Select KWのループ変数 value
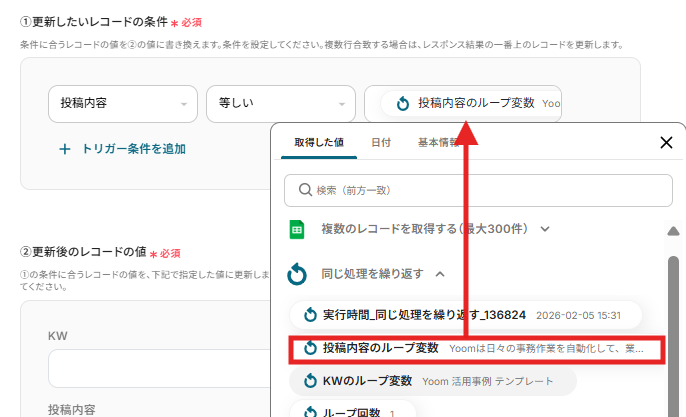This screenshot has width=686, height=417. pos(433,381)
